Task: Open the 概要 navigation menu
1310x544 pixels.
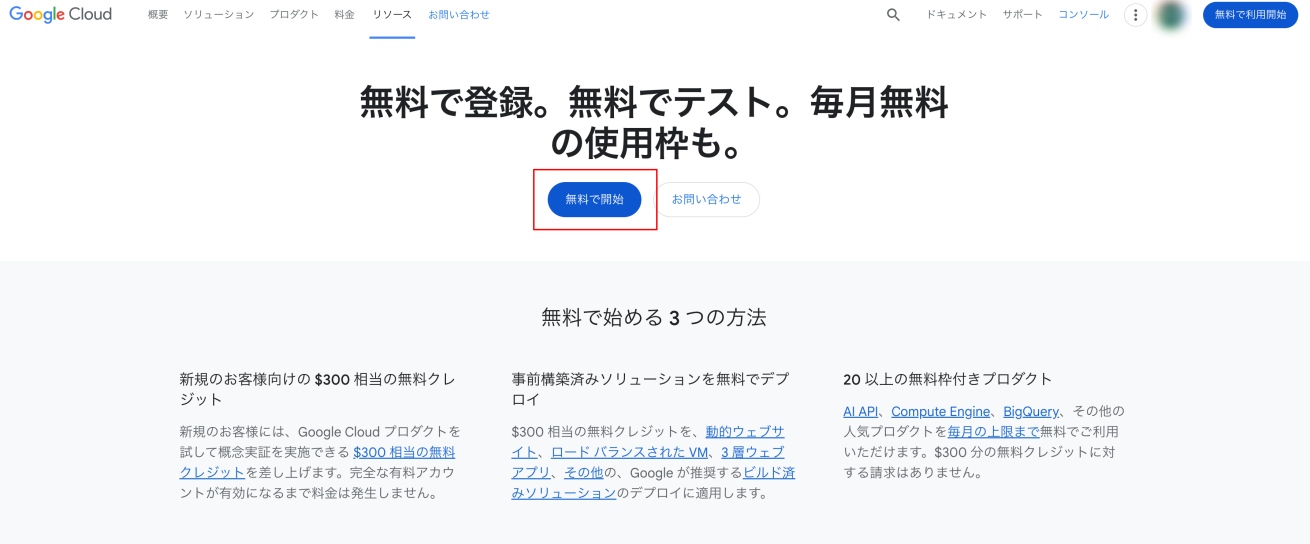Action: [158, 15]
